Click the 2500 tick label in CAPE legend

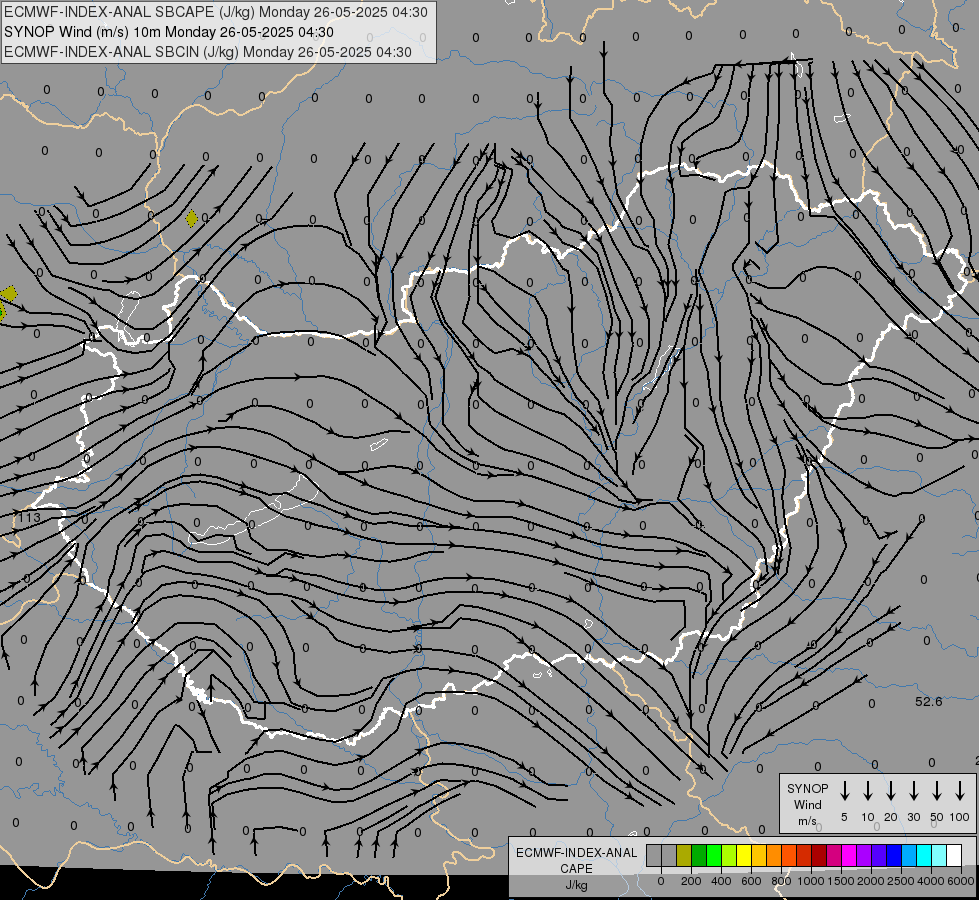click(901, 881)
